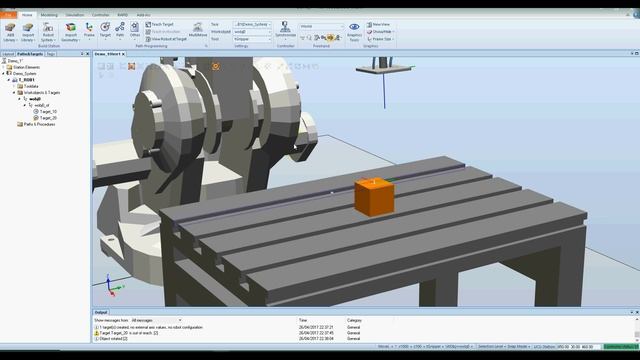
Task: Open the Task dropdown in Settings
Action: click(252, 24)
